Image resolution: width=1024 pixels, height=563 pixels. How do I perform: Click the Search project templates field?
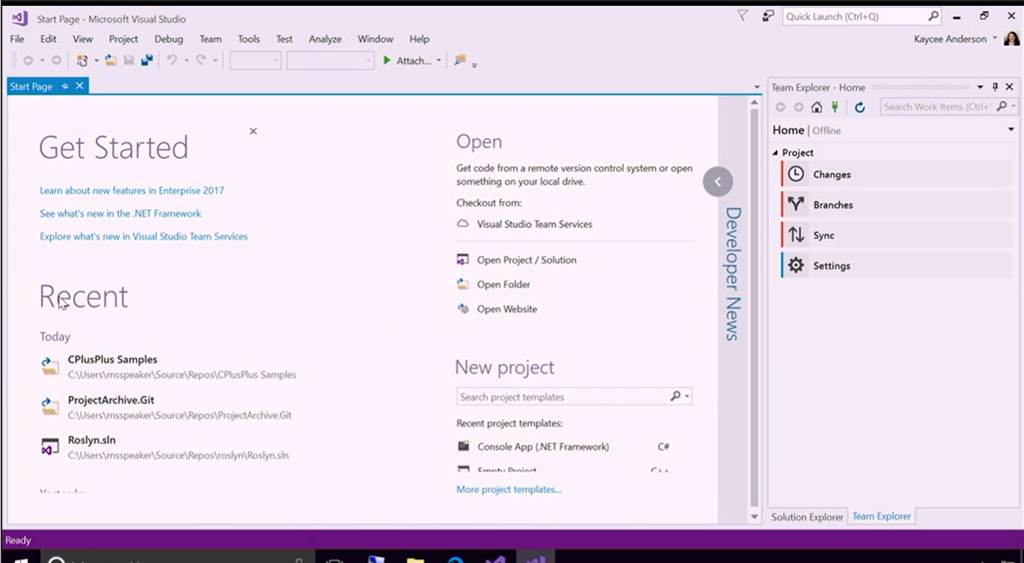point(562,397)
